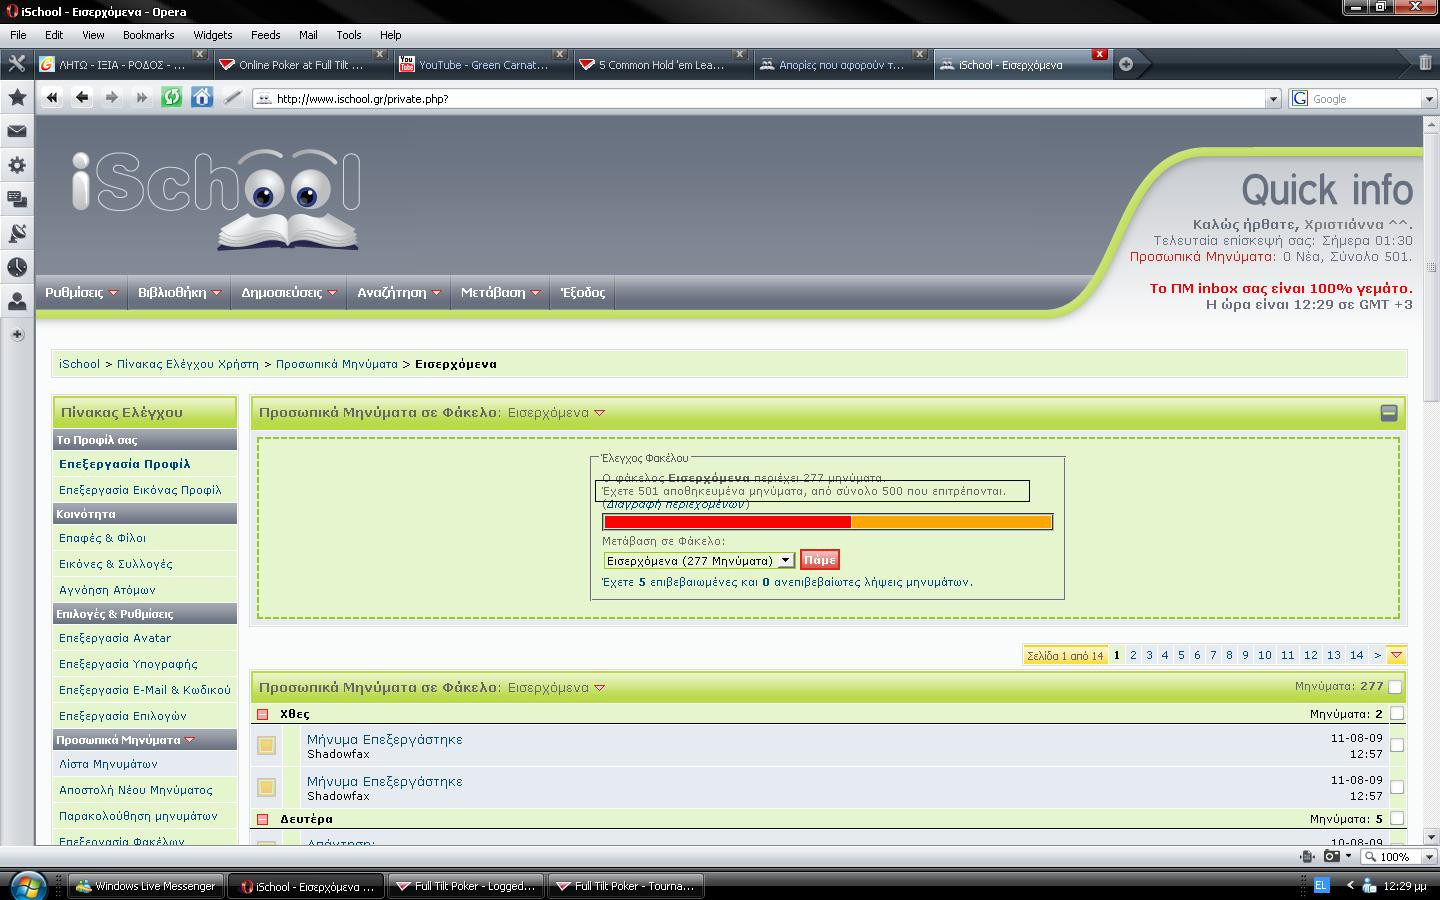
Task: Open the Feeds menu
Action: click(x=265, y=34)
